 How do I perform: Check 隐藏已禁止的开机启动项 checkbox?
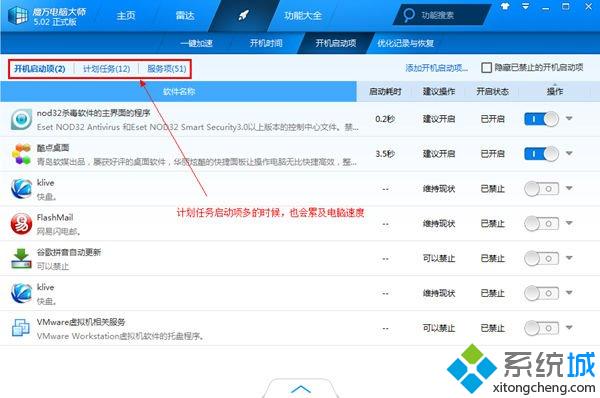click(486, 68)
